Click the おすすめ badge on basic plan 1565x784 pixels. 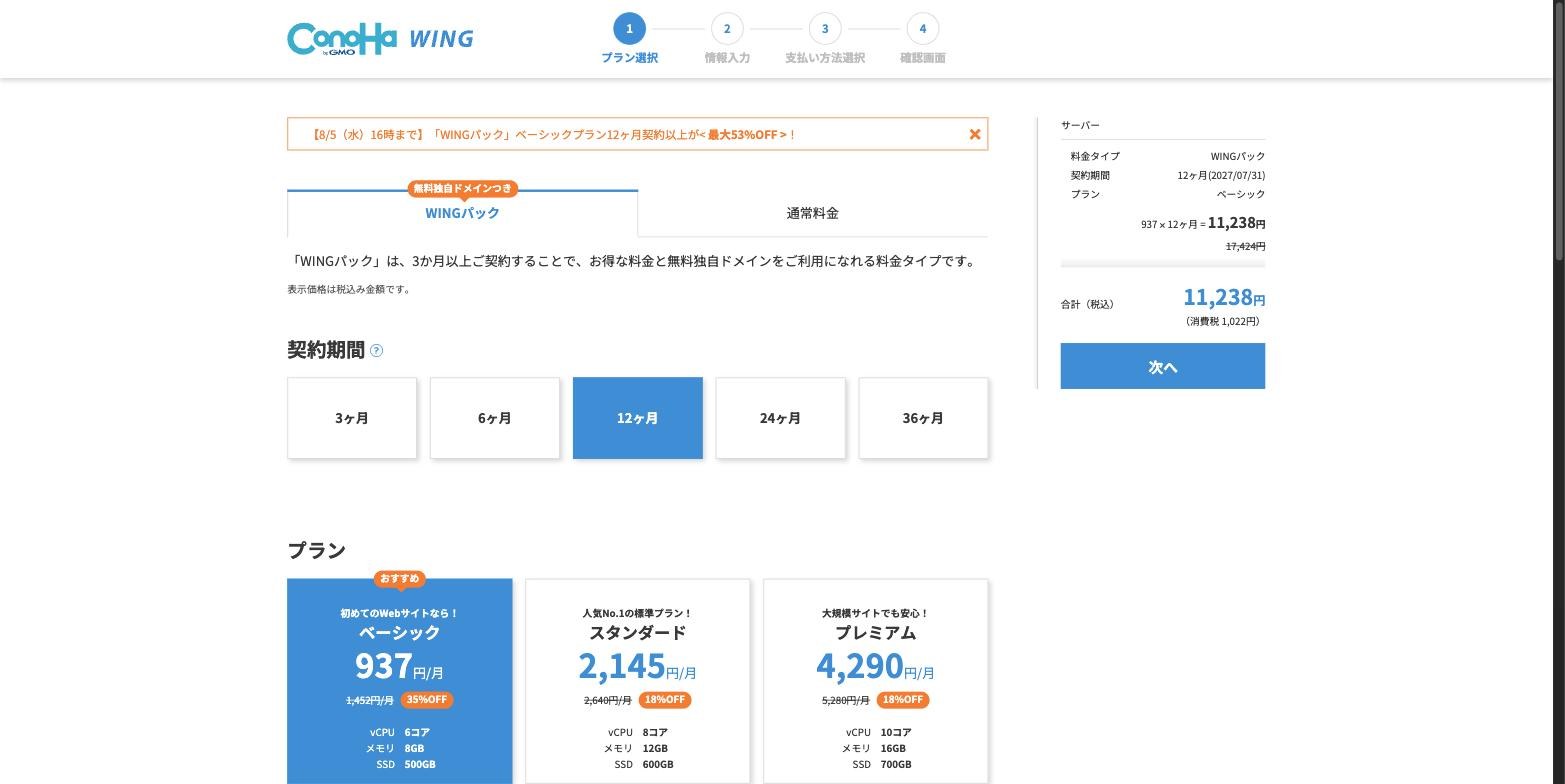coord(400,578)
